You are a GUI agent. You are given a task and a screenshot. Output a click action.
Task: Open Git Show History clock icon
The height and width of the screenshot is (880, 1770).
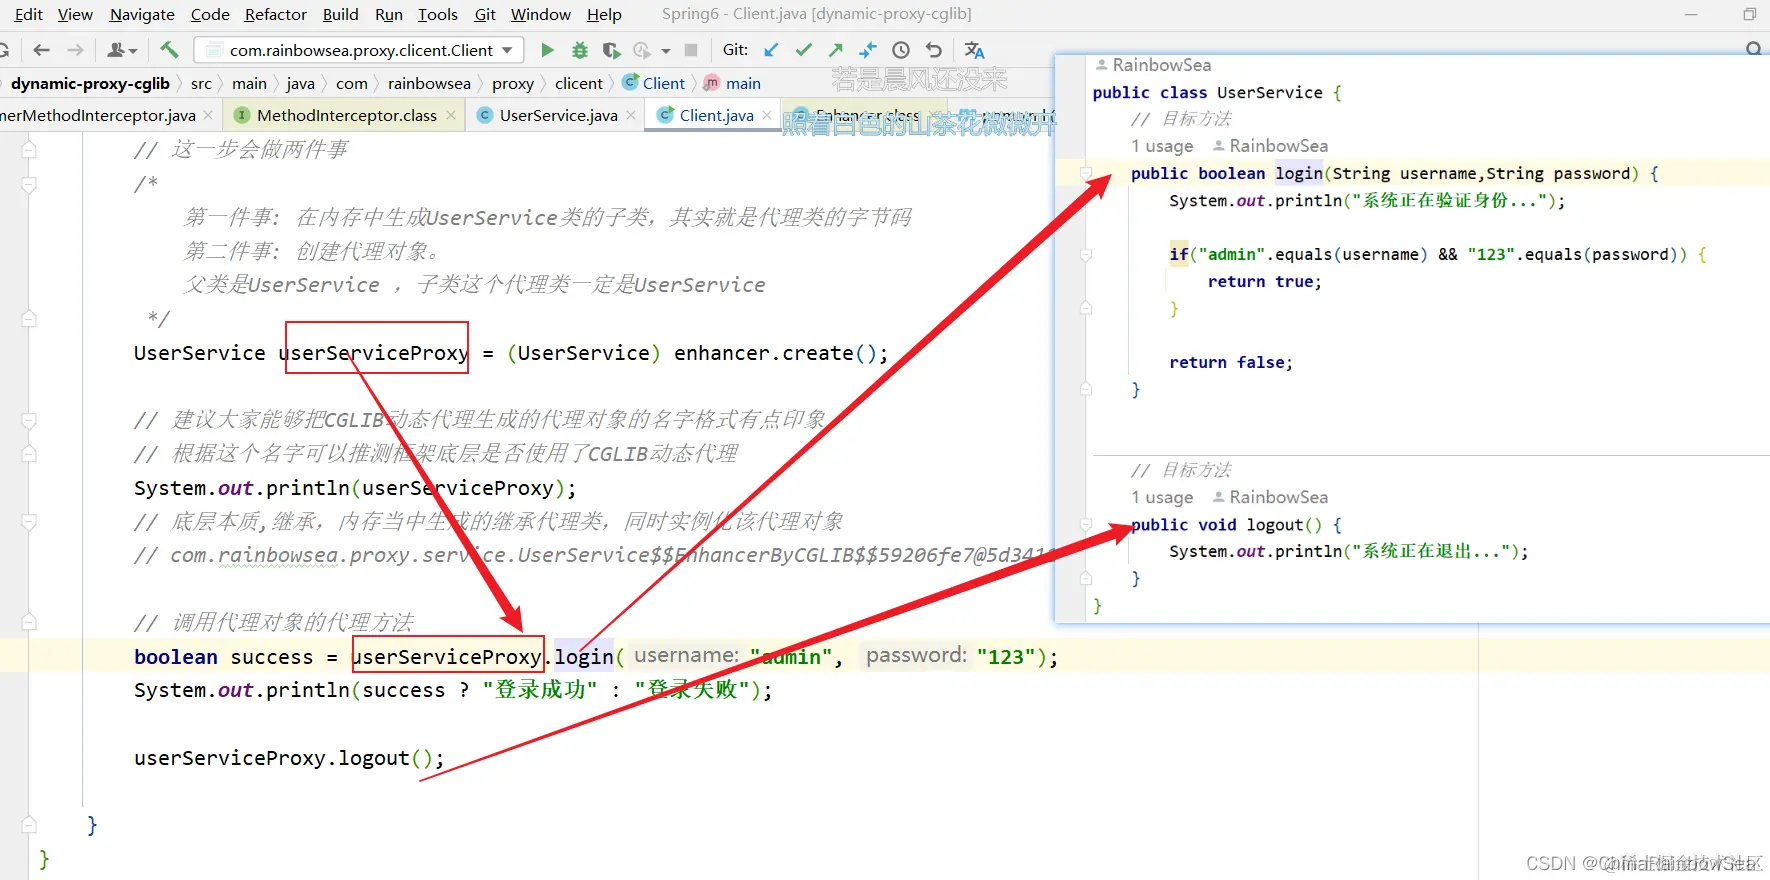(x=901, y=50)
